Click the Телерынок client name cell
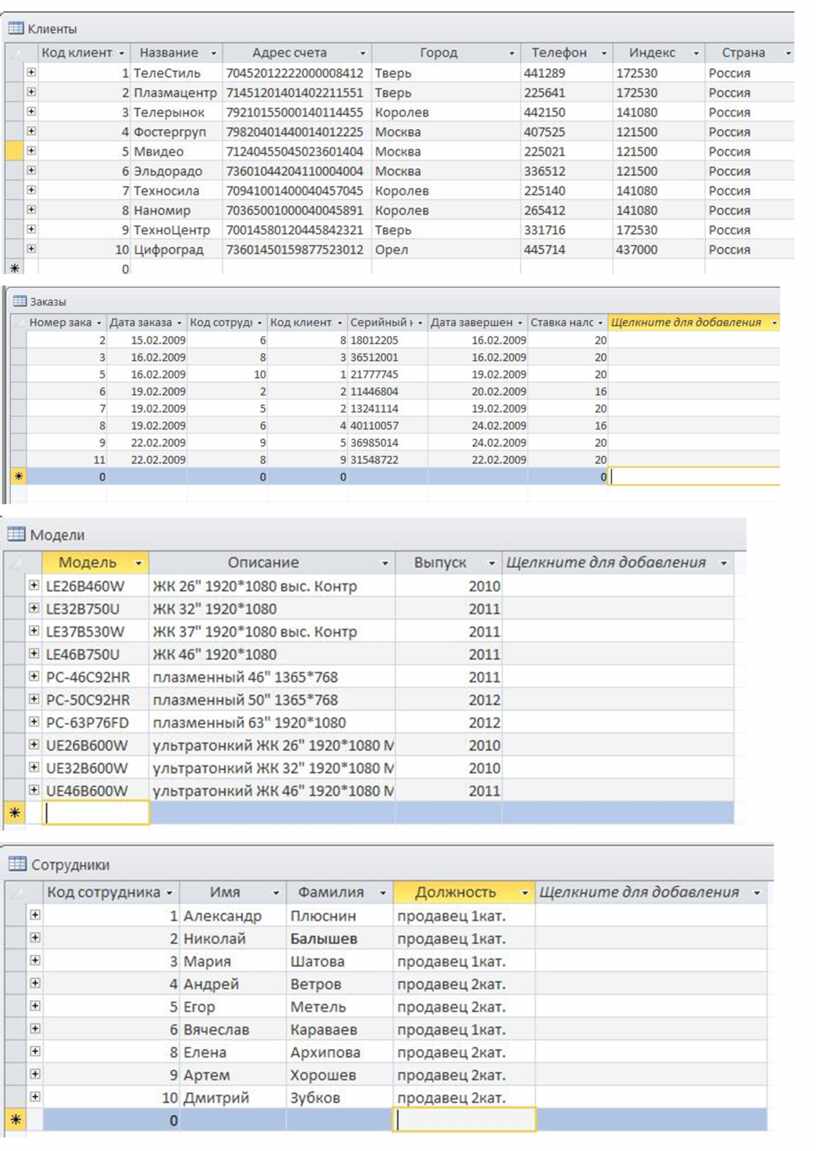The height and width of the screenshot is (1151, 816). tap(176, 112)
